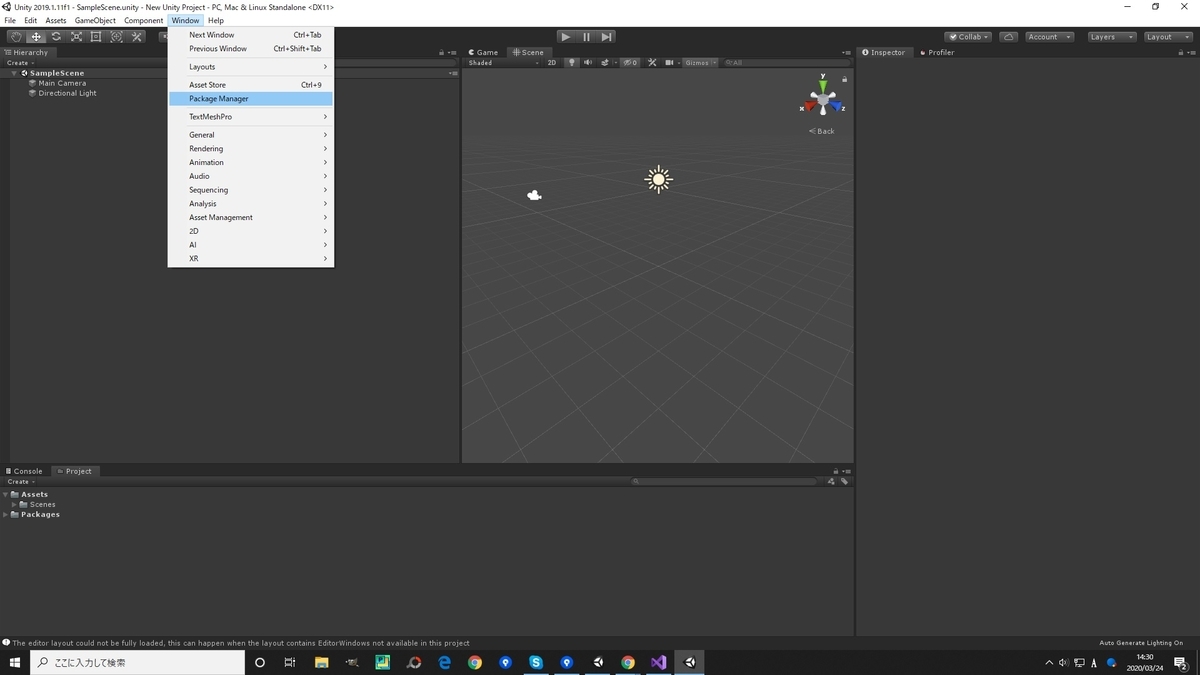The height and width of the screenshot is (675, 1200).
Task: Step one frame forward
Action: point(607,37)
